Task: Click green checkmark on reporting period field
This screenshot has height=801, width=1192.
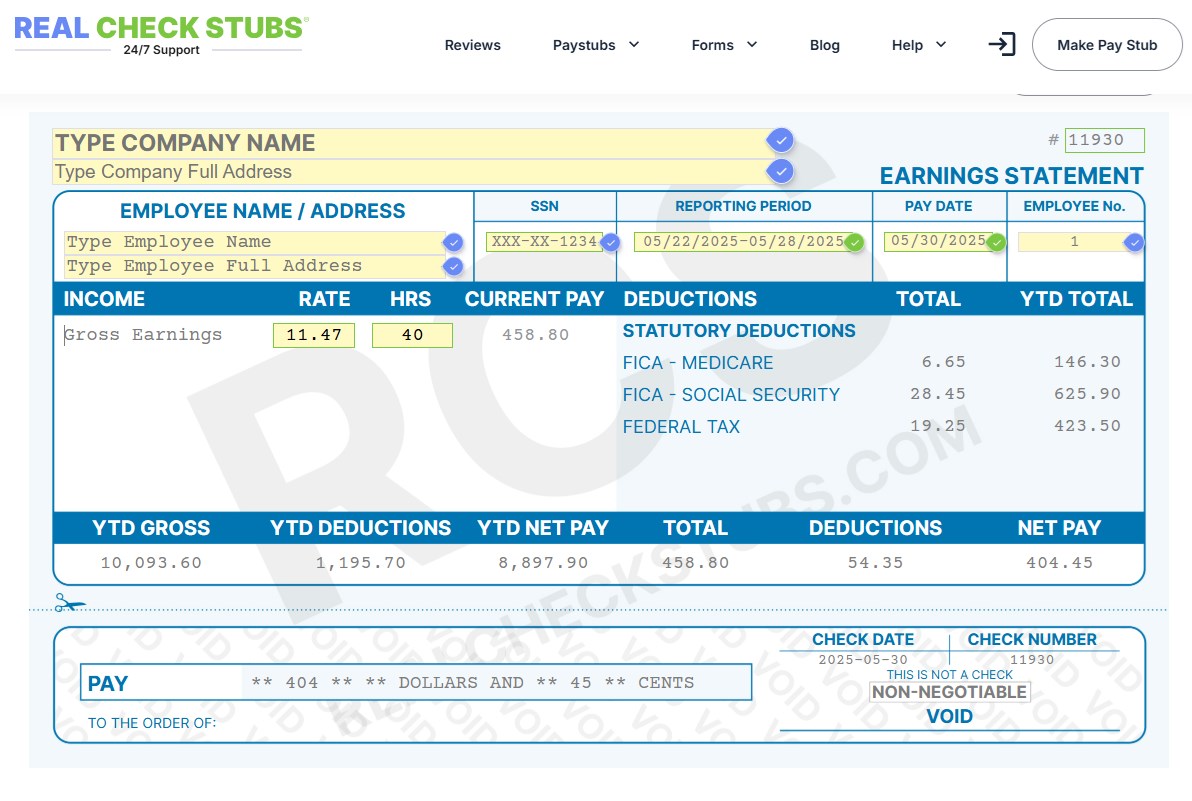Action: 854,242
